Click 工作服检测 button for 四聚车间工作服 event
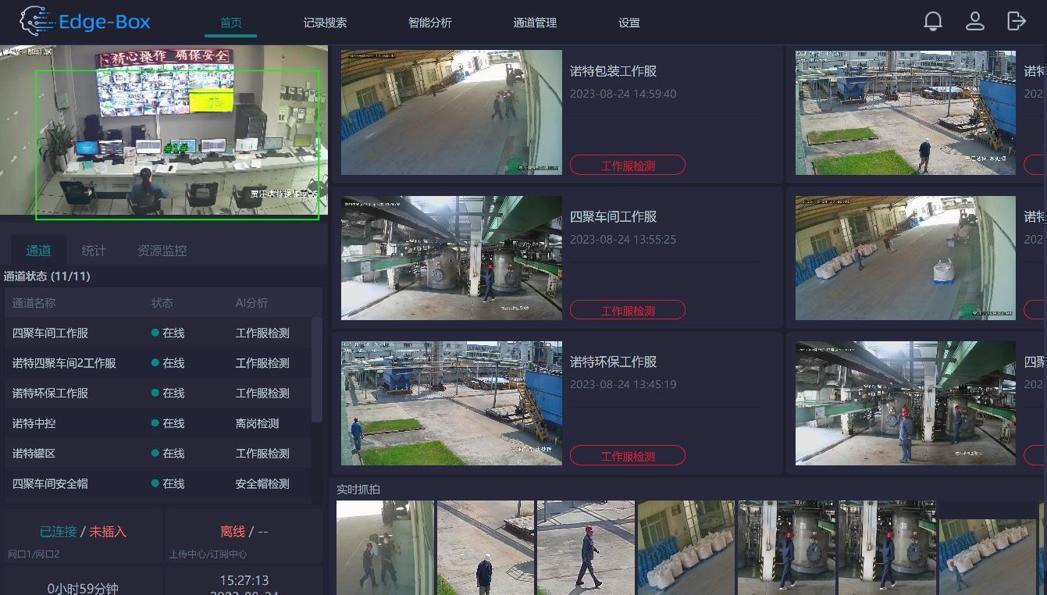Viewport: 1047px width, 595px height. click(x=628, y=310)
